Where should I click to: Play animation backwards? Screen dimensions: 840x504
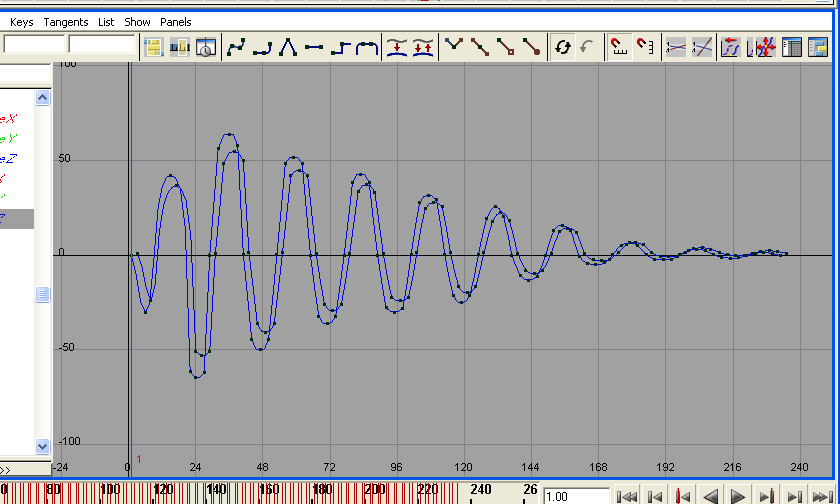[x=711, y=497]
